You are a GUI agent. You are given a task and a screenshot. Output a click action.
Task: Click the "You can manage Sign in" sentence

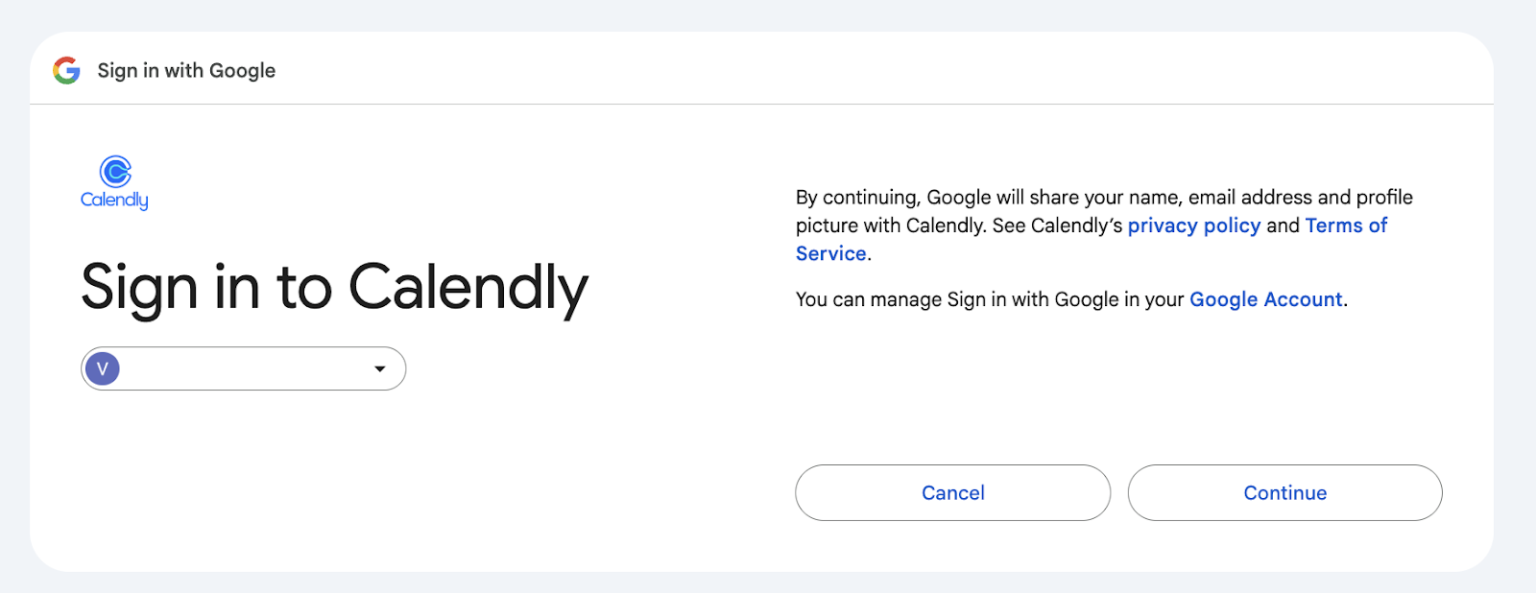pyautogui.click(x=990, y=300)
